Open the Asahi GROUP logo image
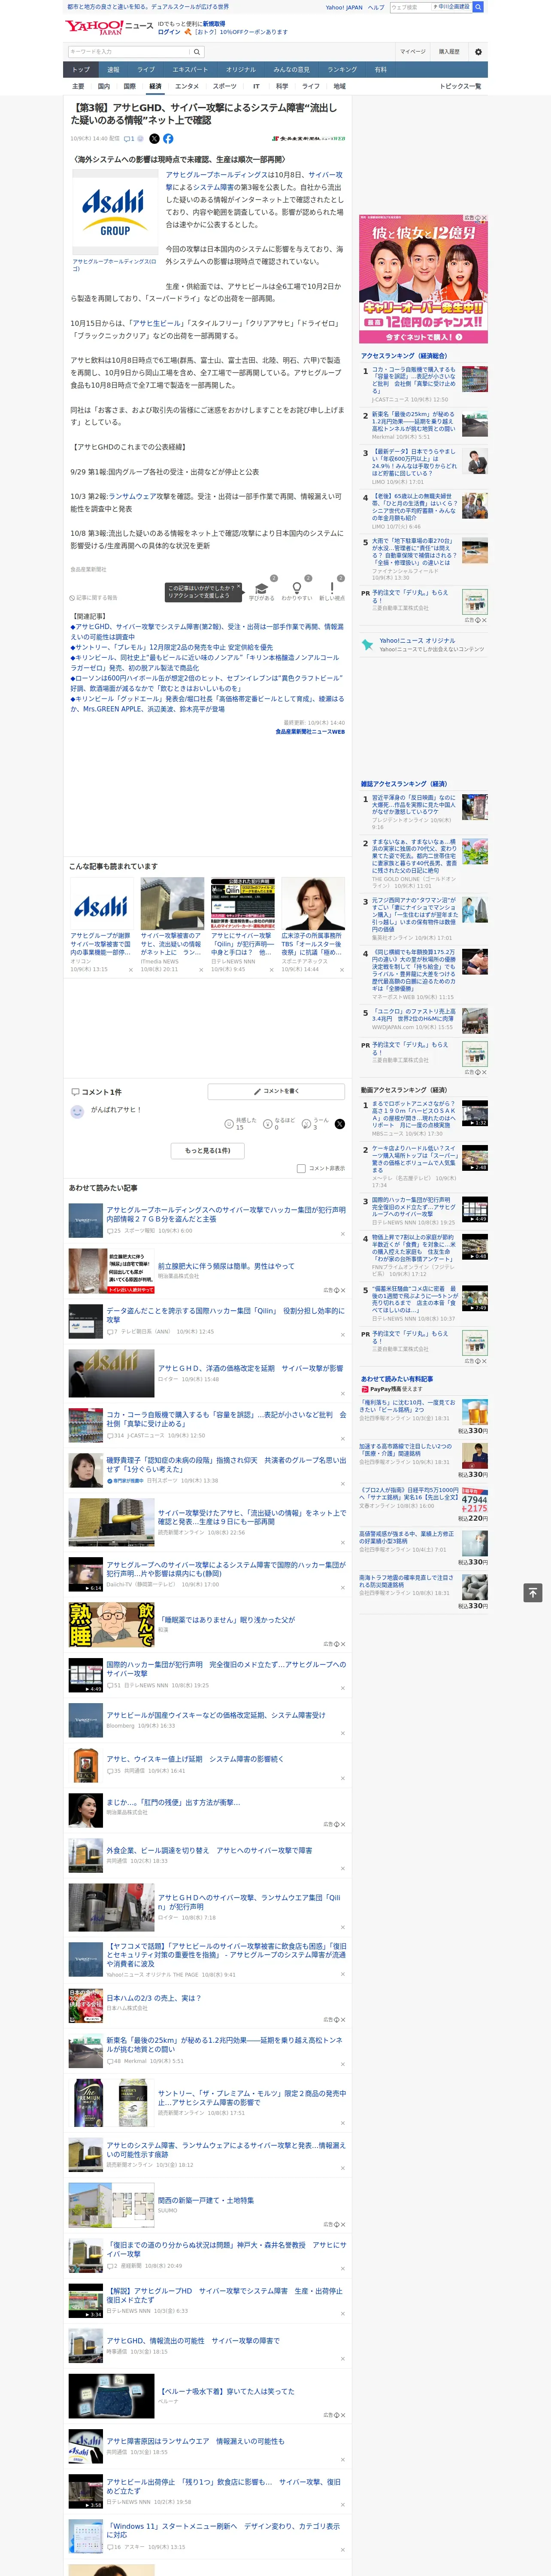Screen dimensions: 551x2576 point(114,213)
